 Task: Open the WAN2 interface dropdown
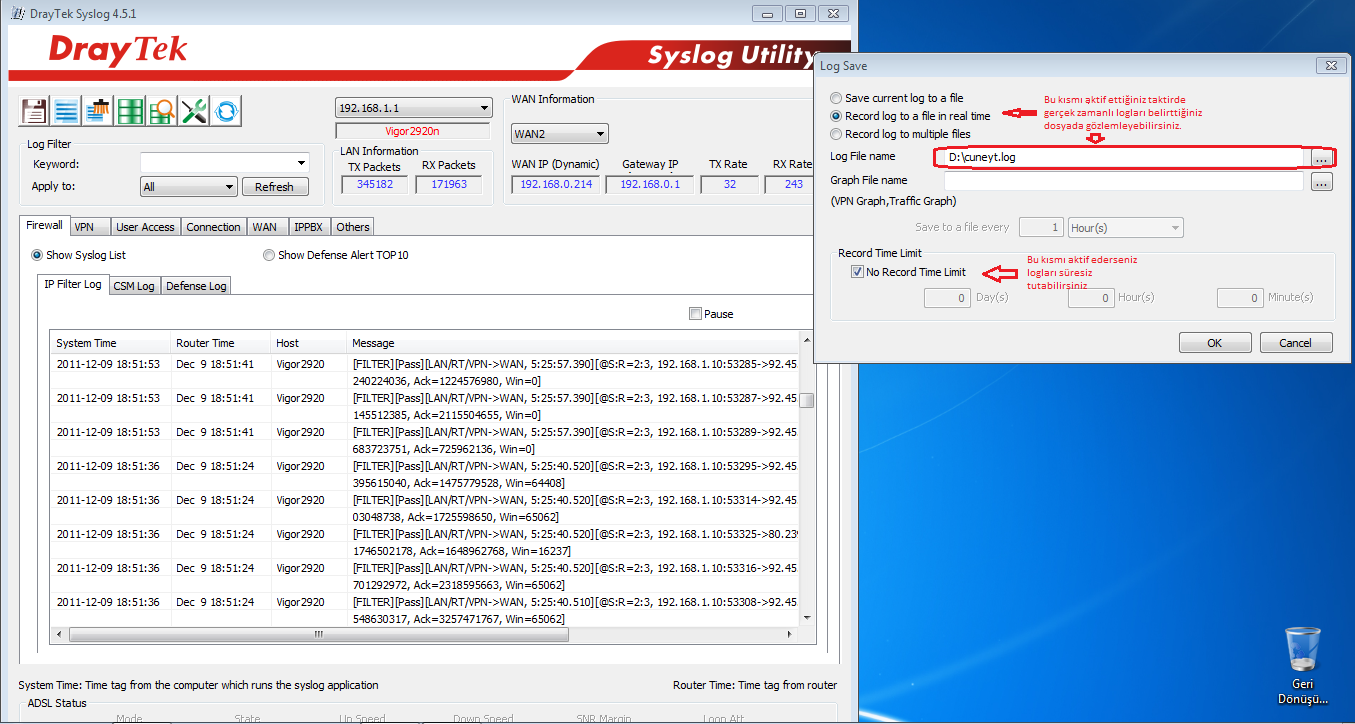click(559, 134)
